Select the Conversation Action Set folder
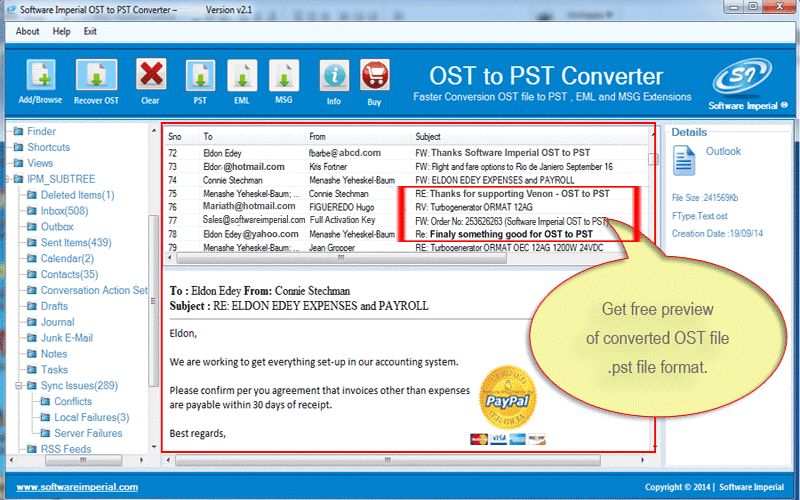800x500 pixels. point(94,290)
